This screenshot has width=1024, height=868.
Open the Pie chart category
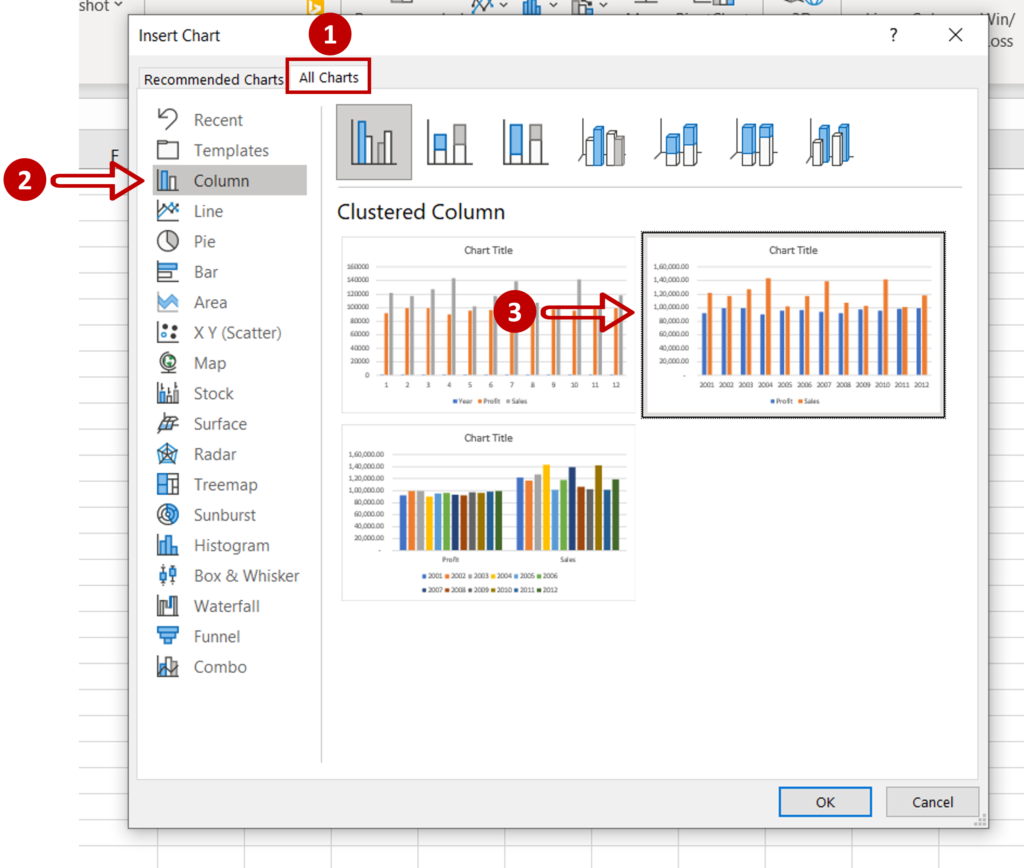tap(204, 242)
